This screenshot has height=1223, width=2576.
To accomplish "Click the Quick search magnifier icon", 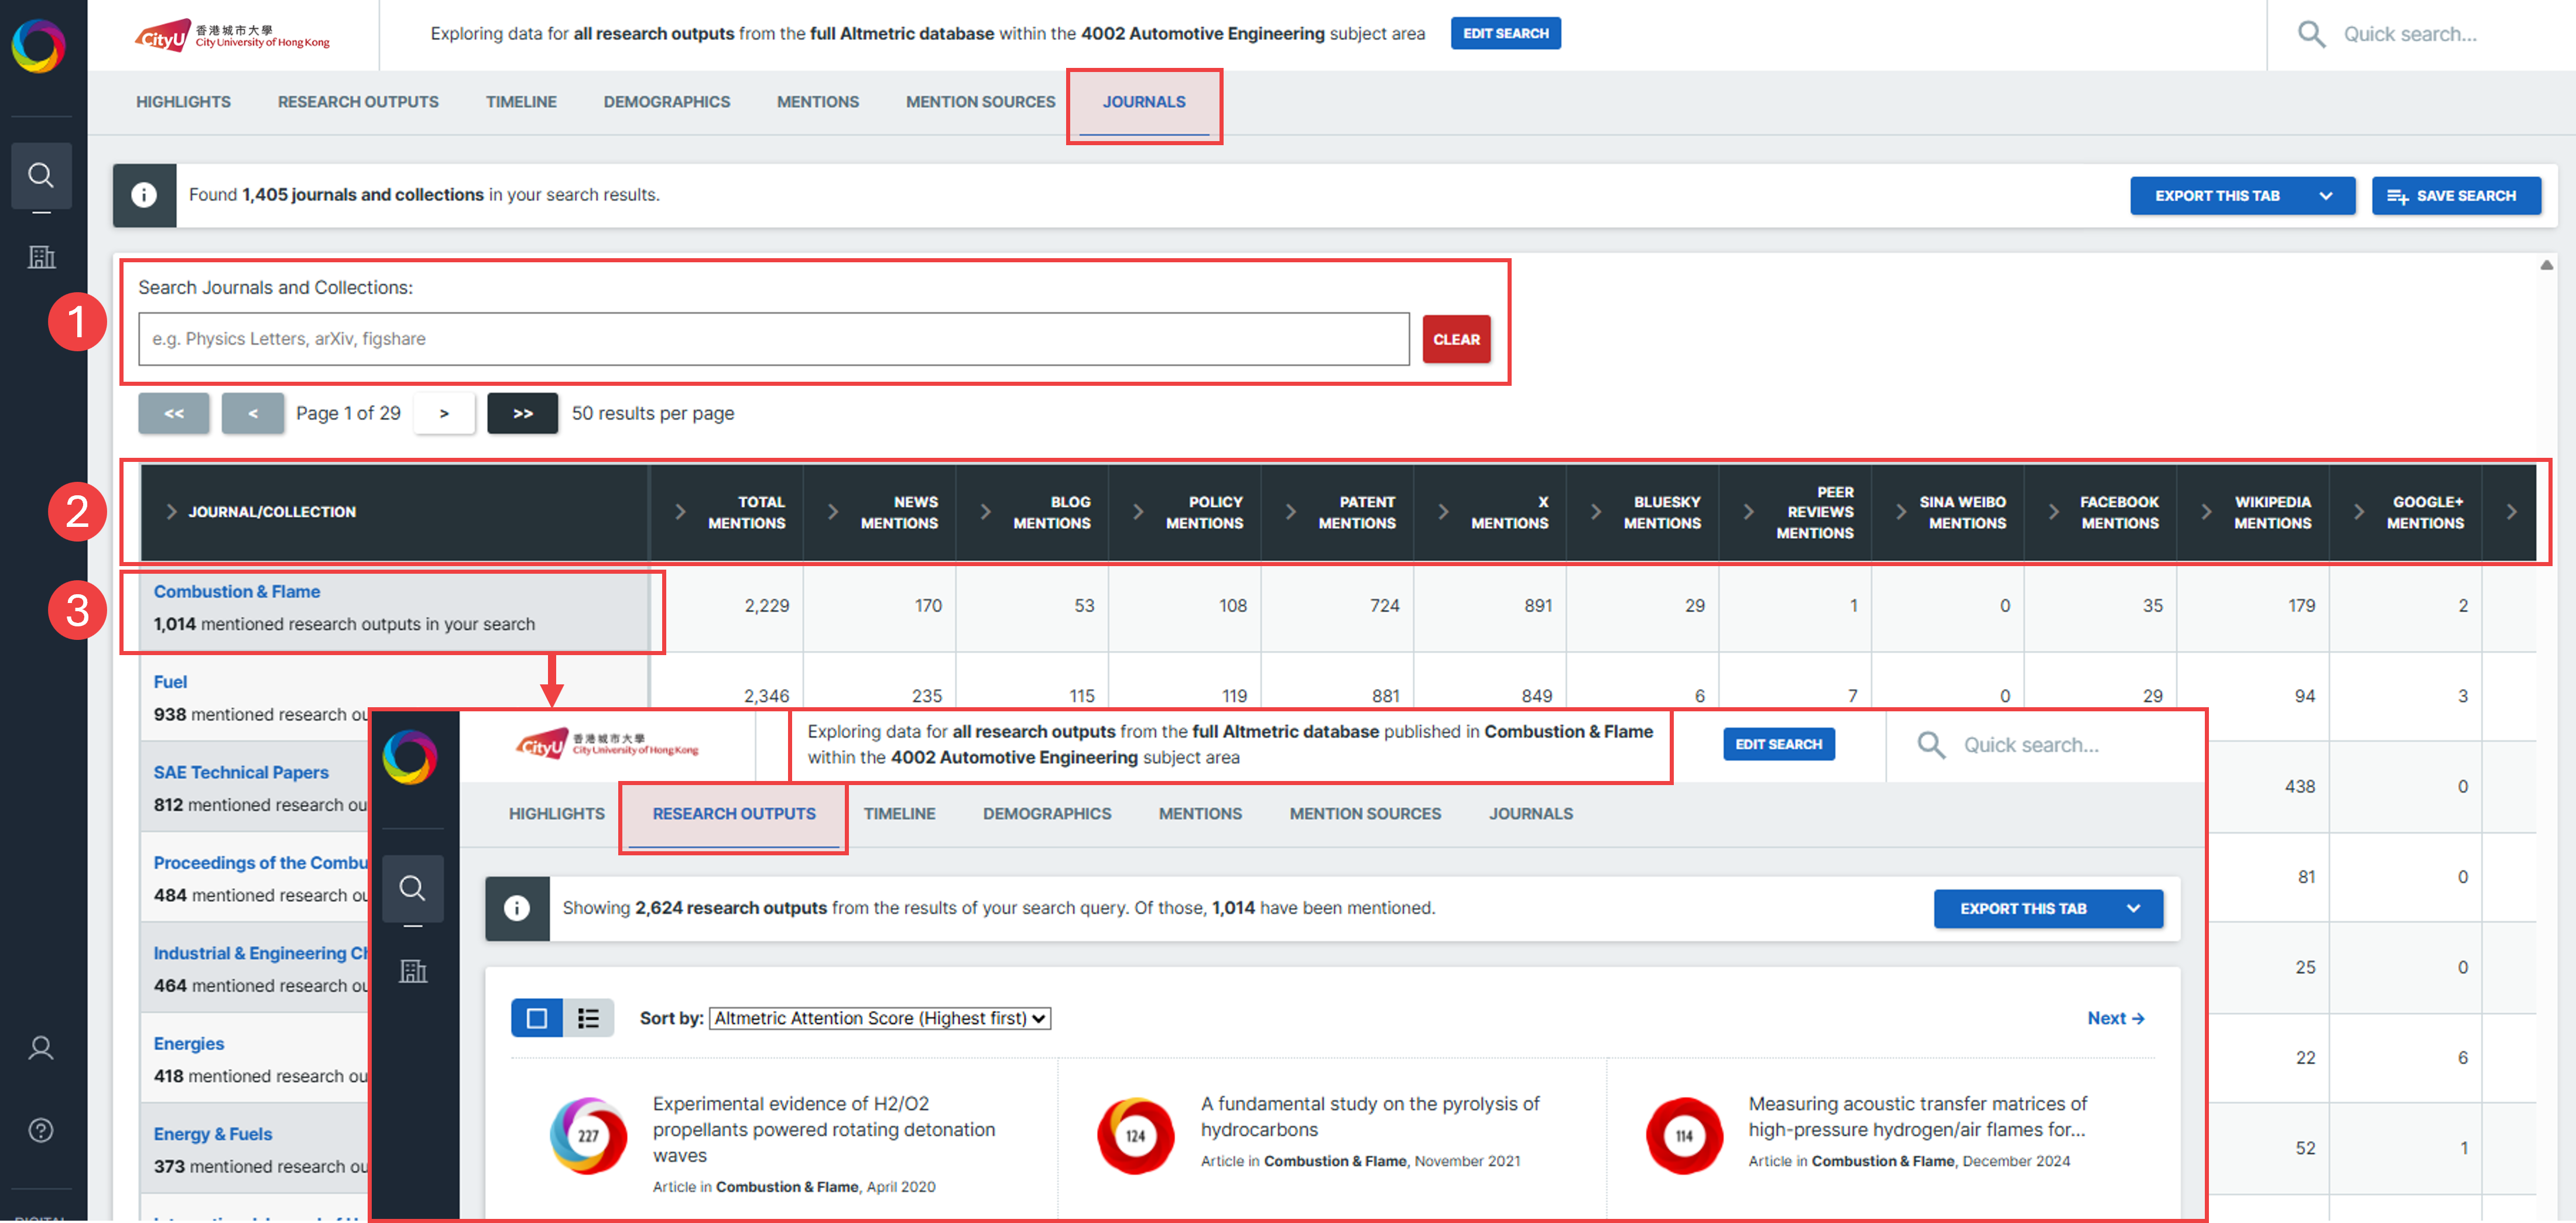I will coord(2311,34).
